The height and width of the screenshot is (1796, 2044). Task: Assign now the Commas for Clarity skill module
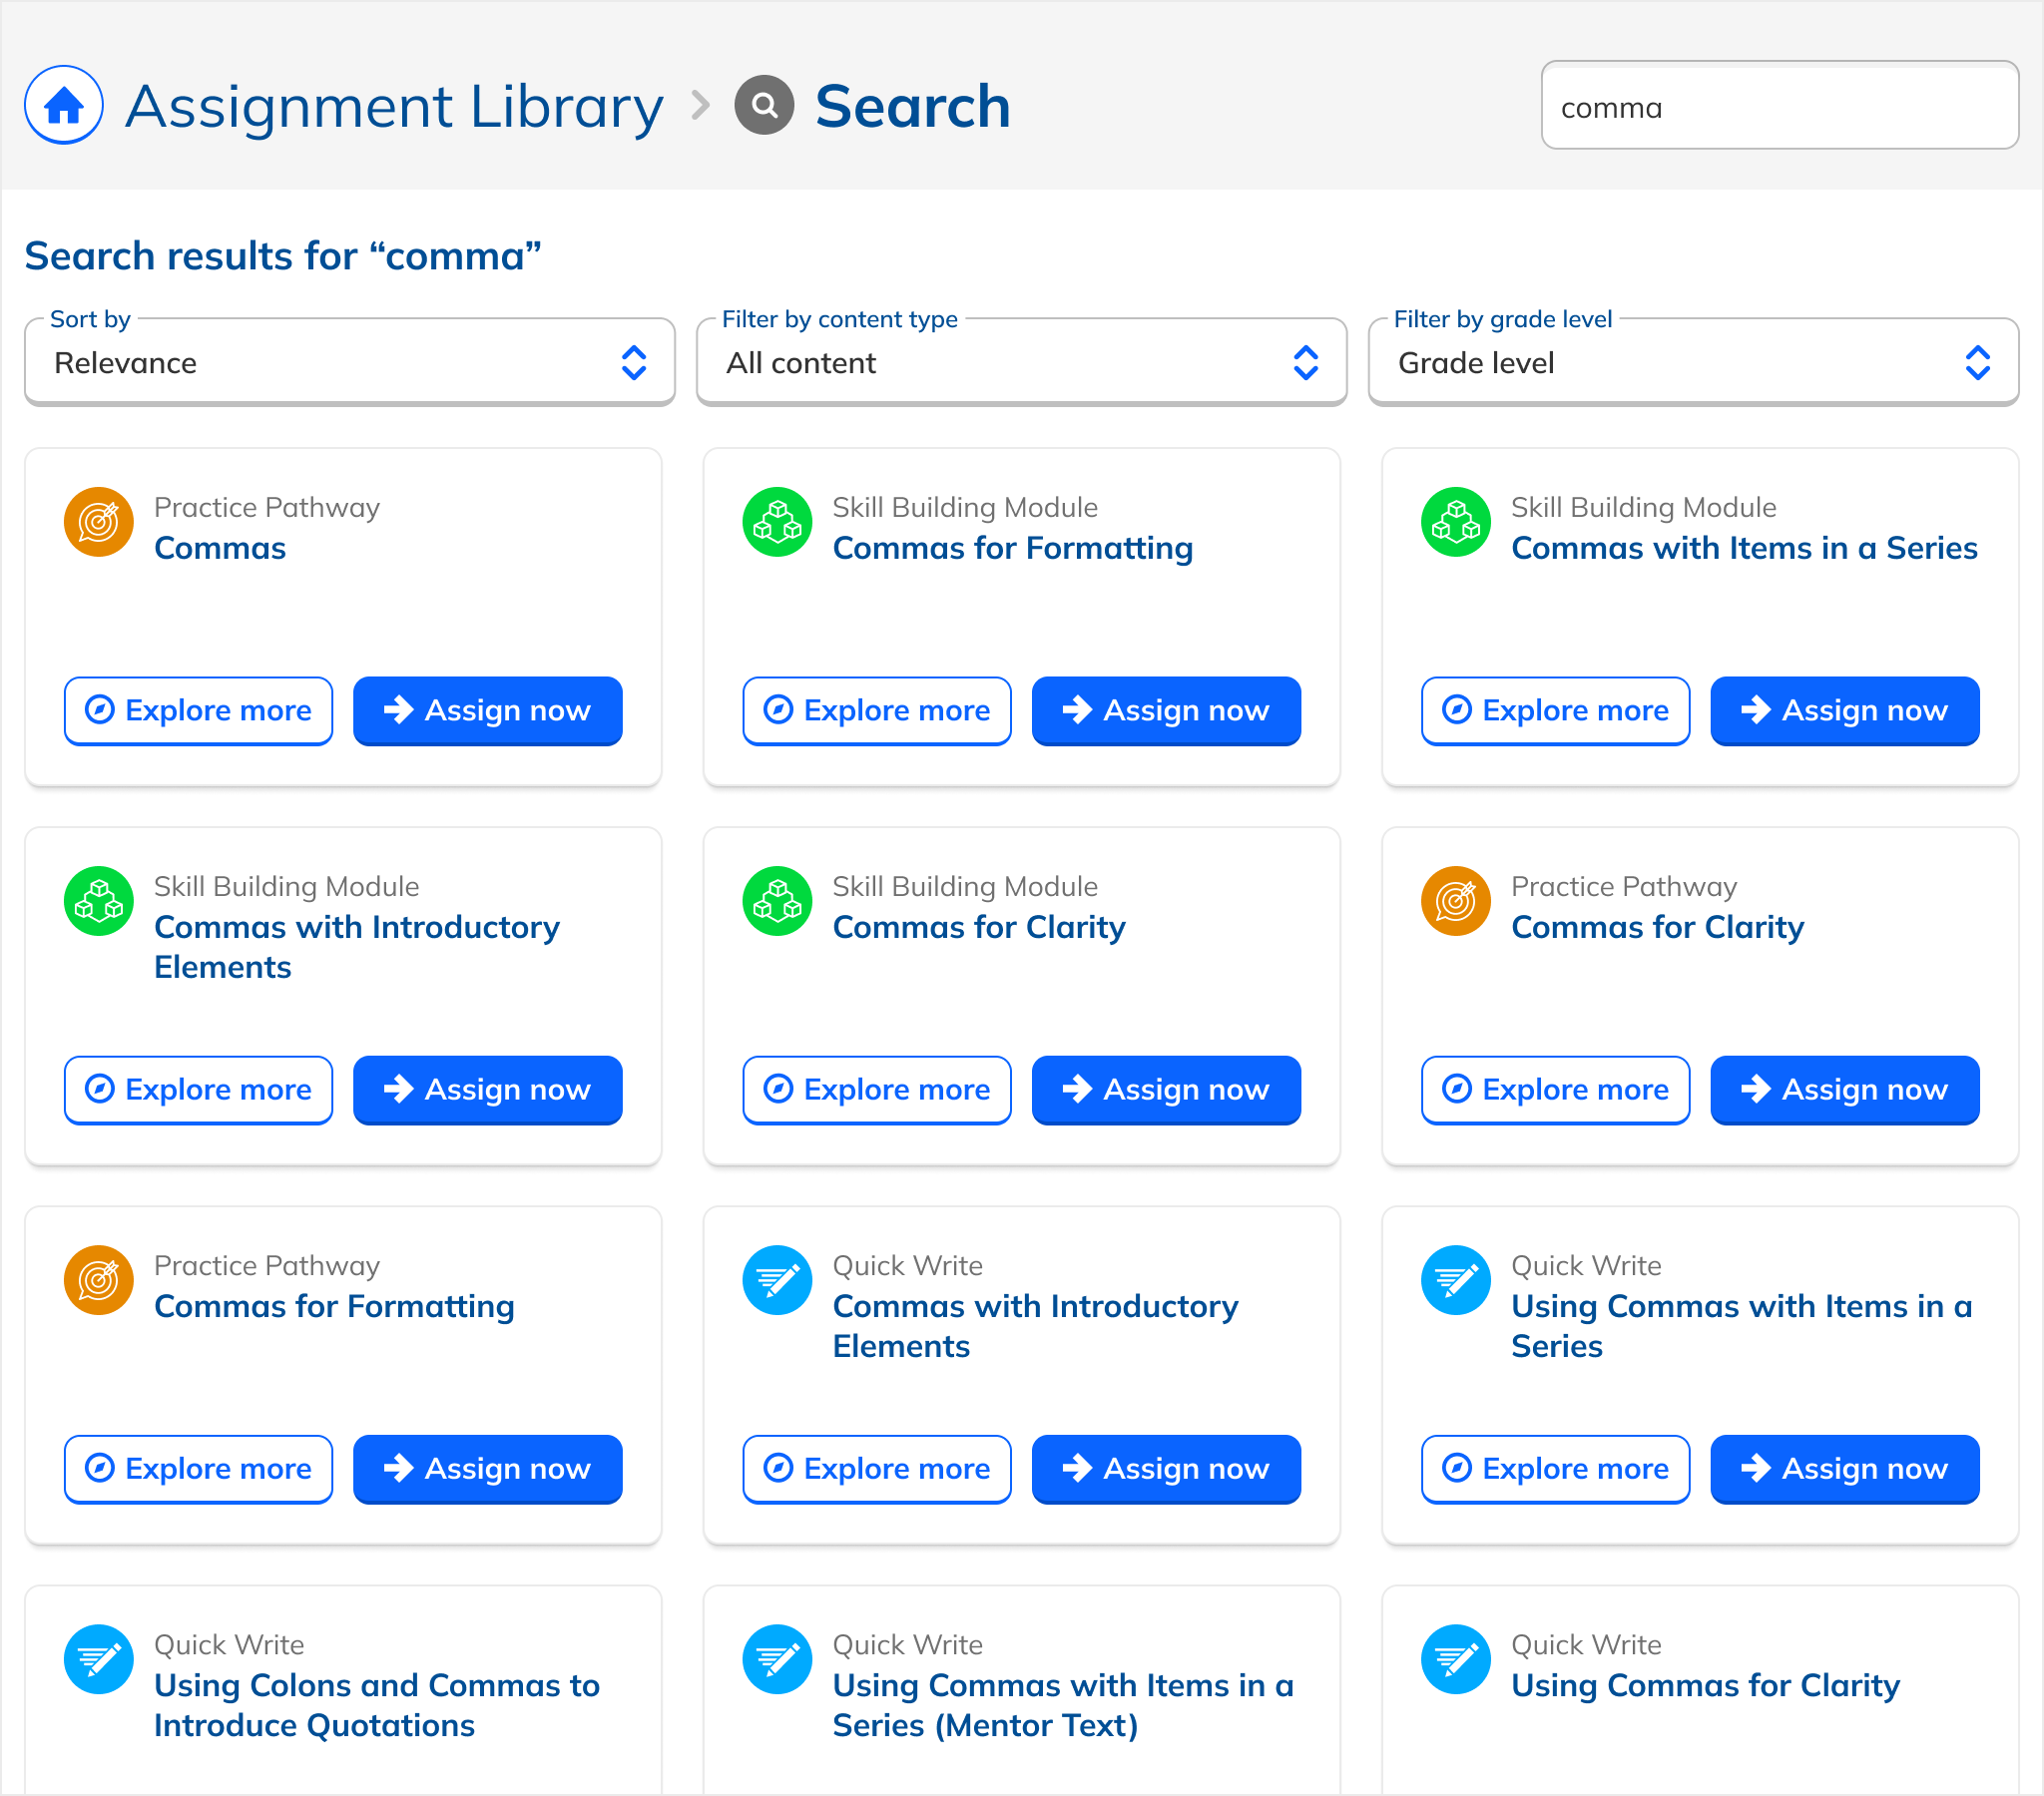pos(1165,1089)
